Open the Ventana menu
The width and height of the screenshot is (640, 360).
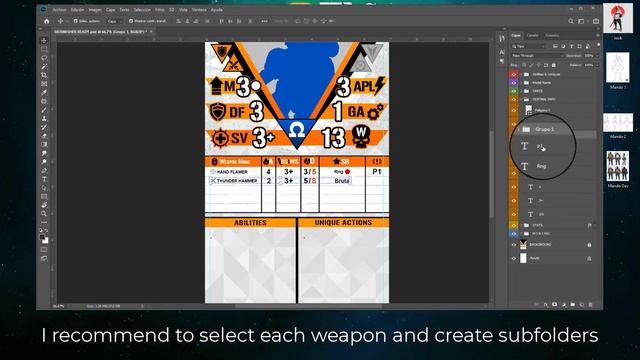(199, 10)
